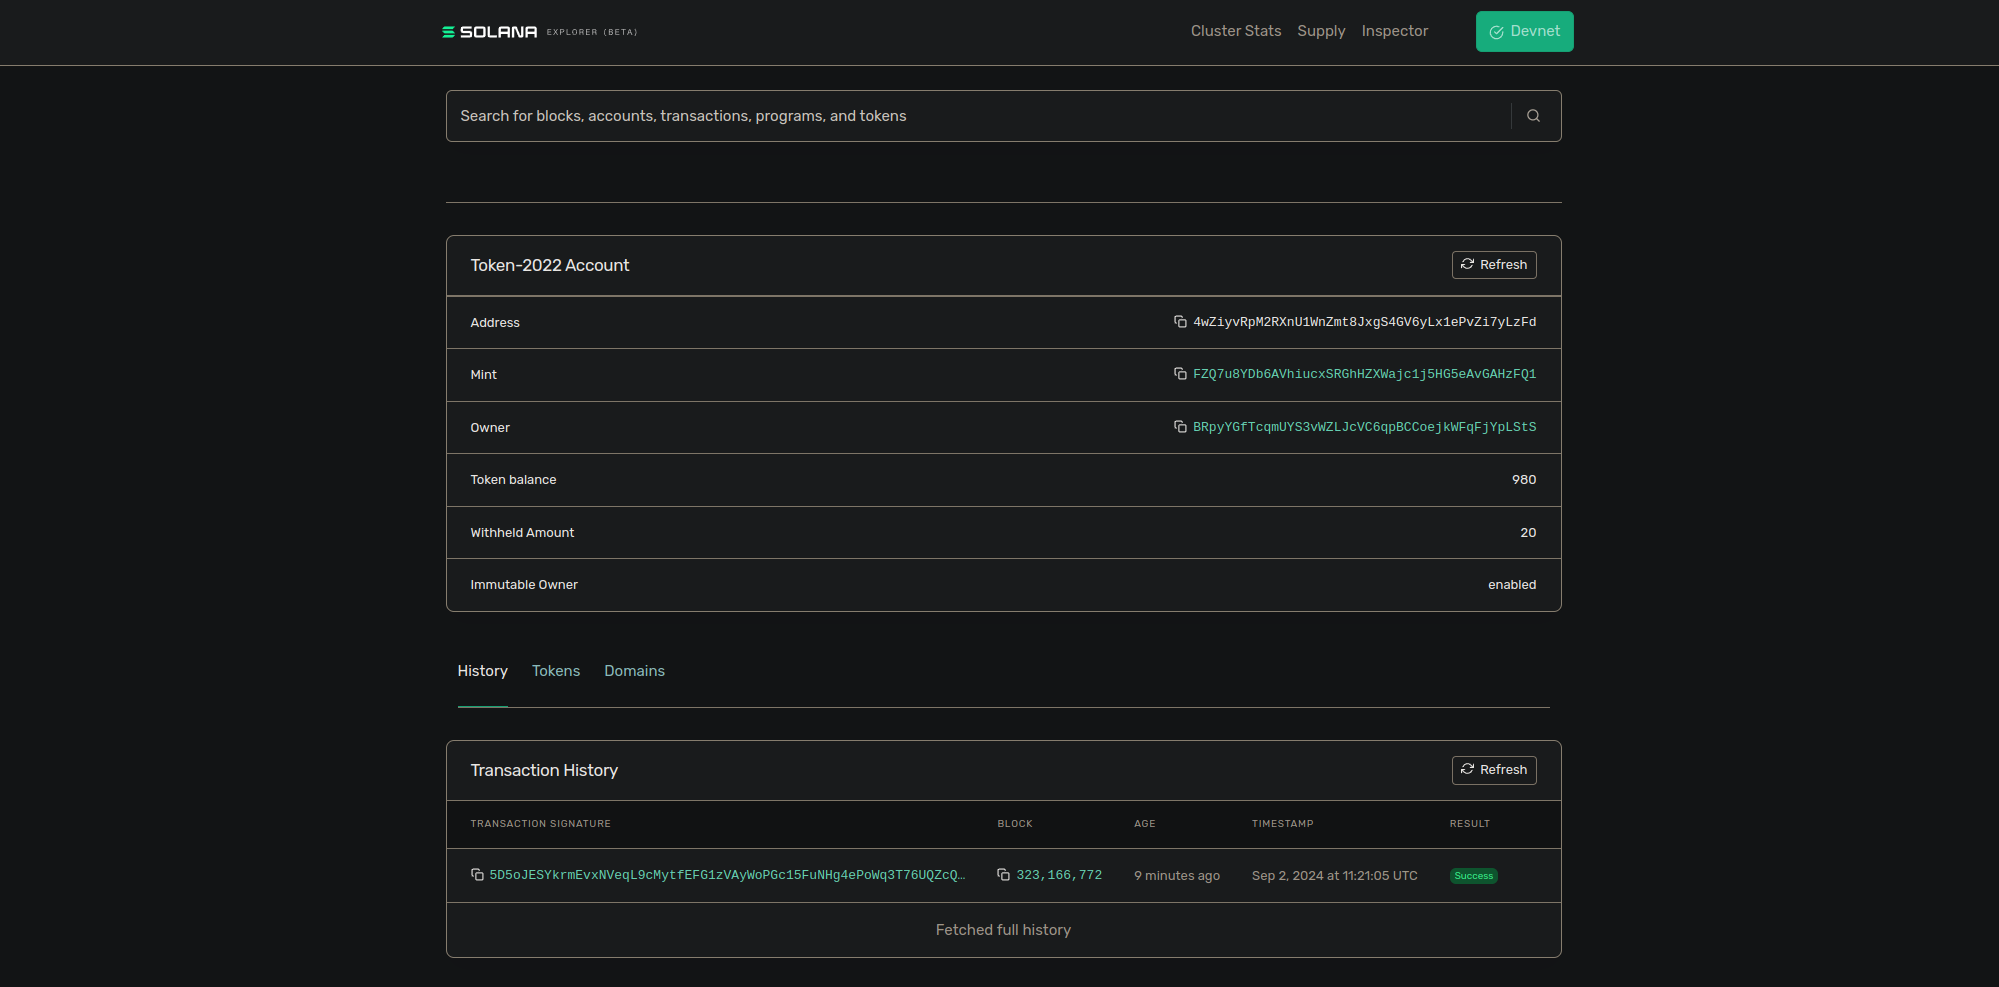Open the Supply page

pos(1321,31)
